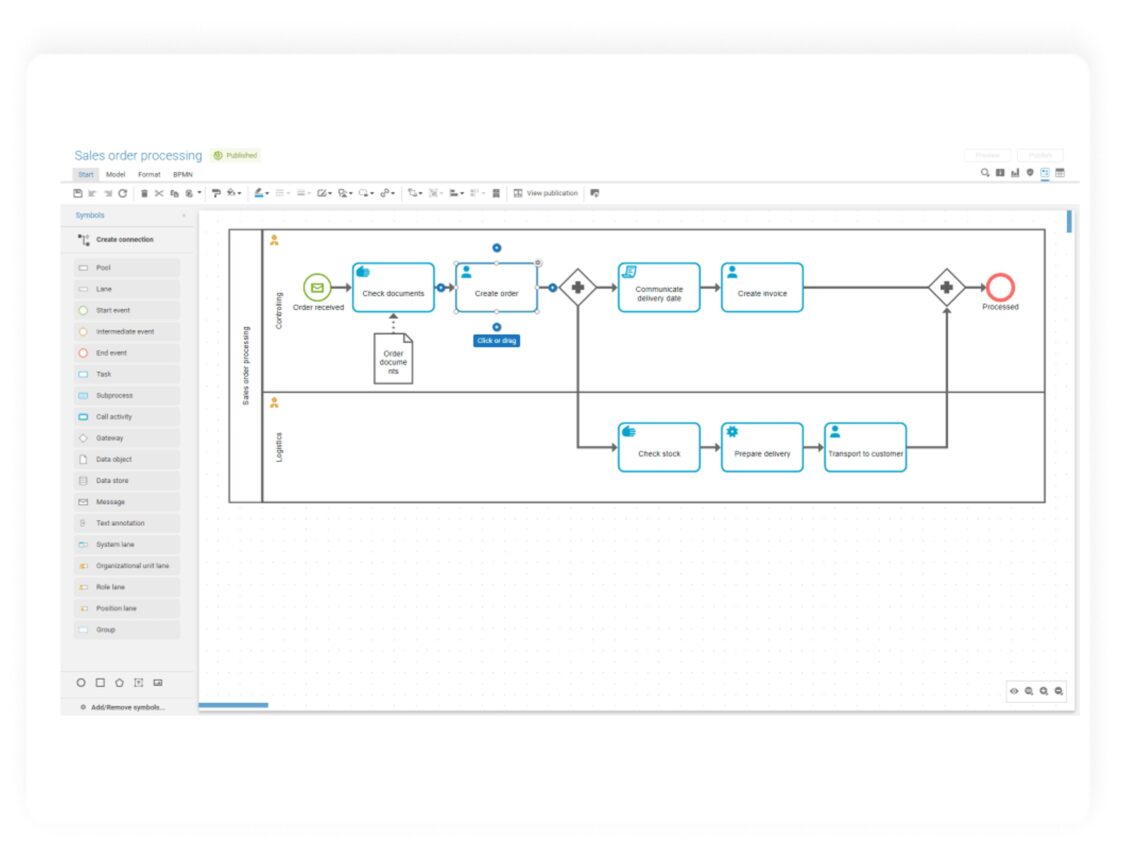1140x861 pixels.
Task: Click the horizontal scrollbar under the canvas
Action: click(x=233, y=706)
